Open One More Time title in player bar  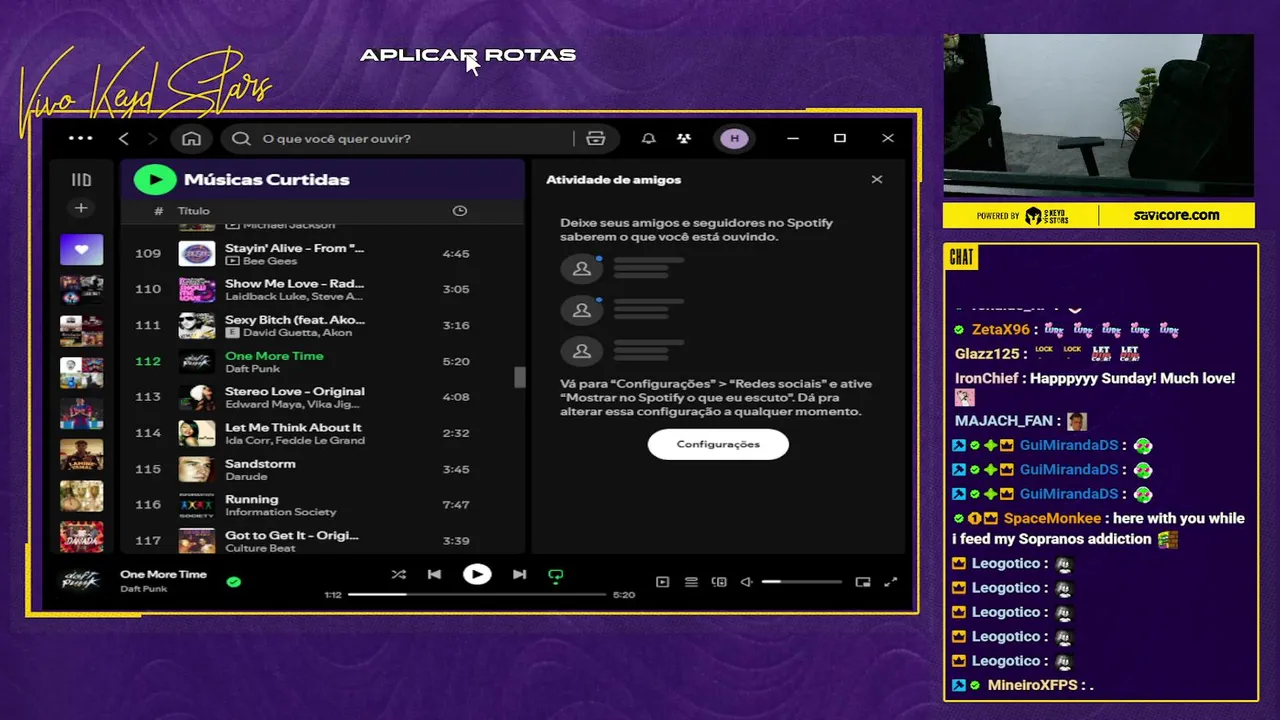[x=163, y=574]
